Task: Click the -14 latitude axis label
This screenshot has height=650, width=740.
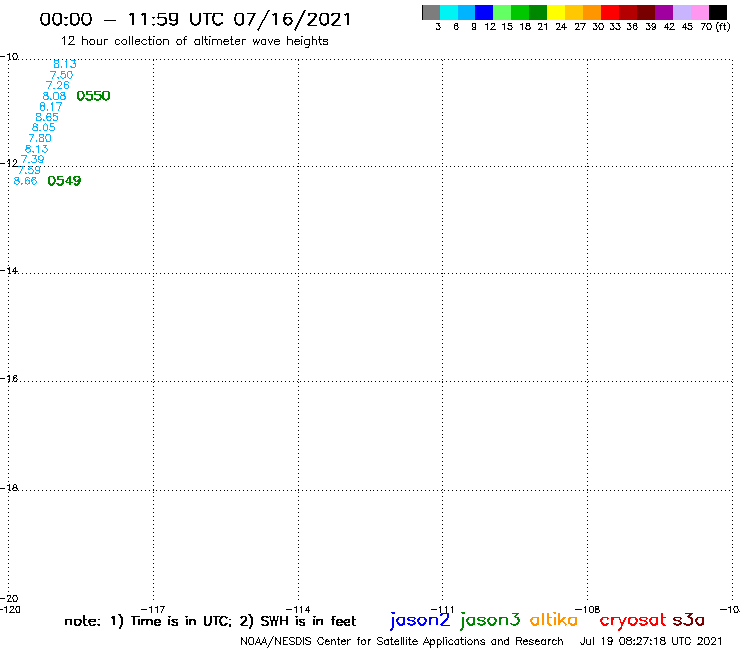Action: (x=9, y=270)
